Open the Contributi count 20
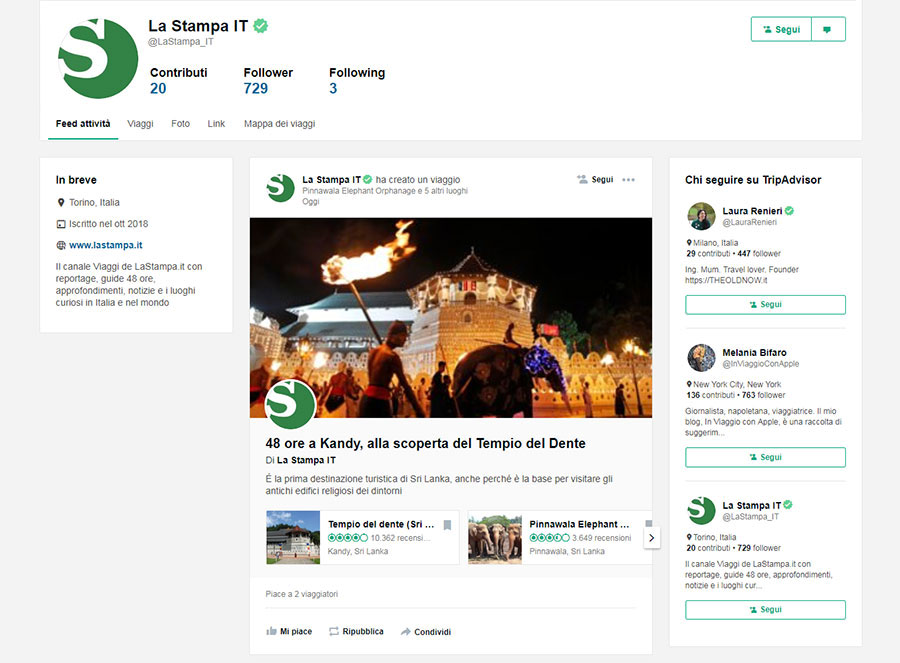Viewport: 900px width, 663px height. [x=158, y=88]
